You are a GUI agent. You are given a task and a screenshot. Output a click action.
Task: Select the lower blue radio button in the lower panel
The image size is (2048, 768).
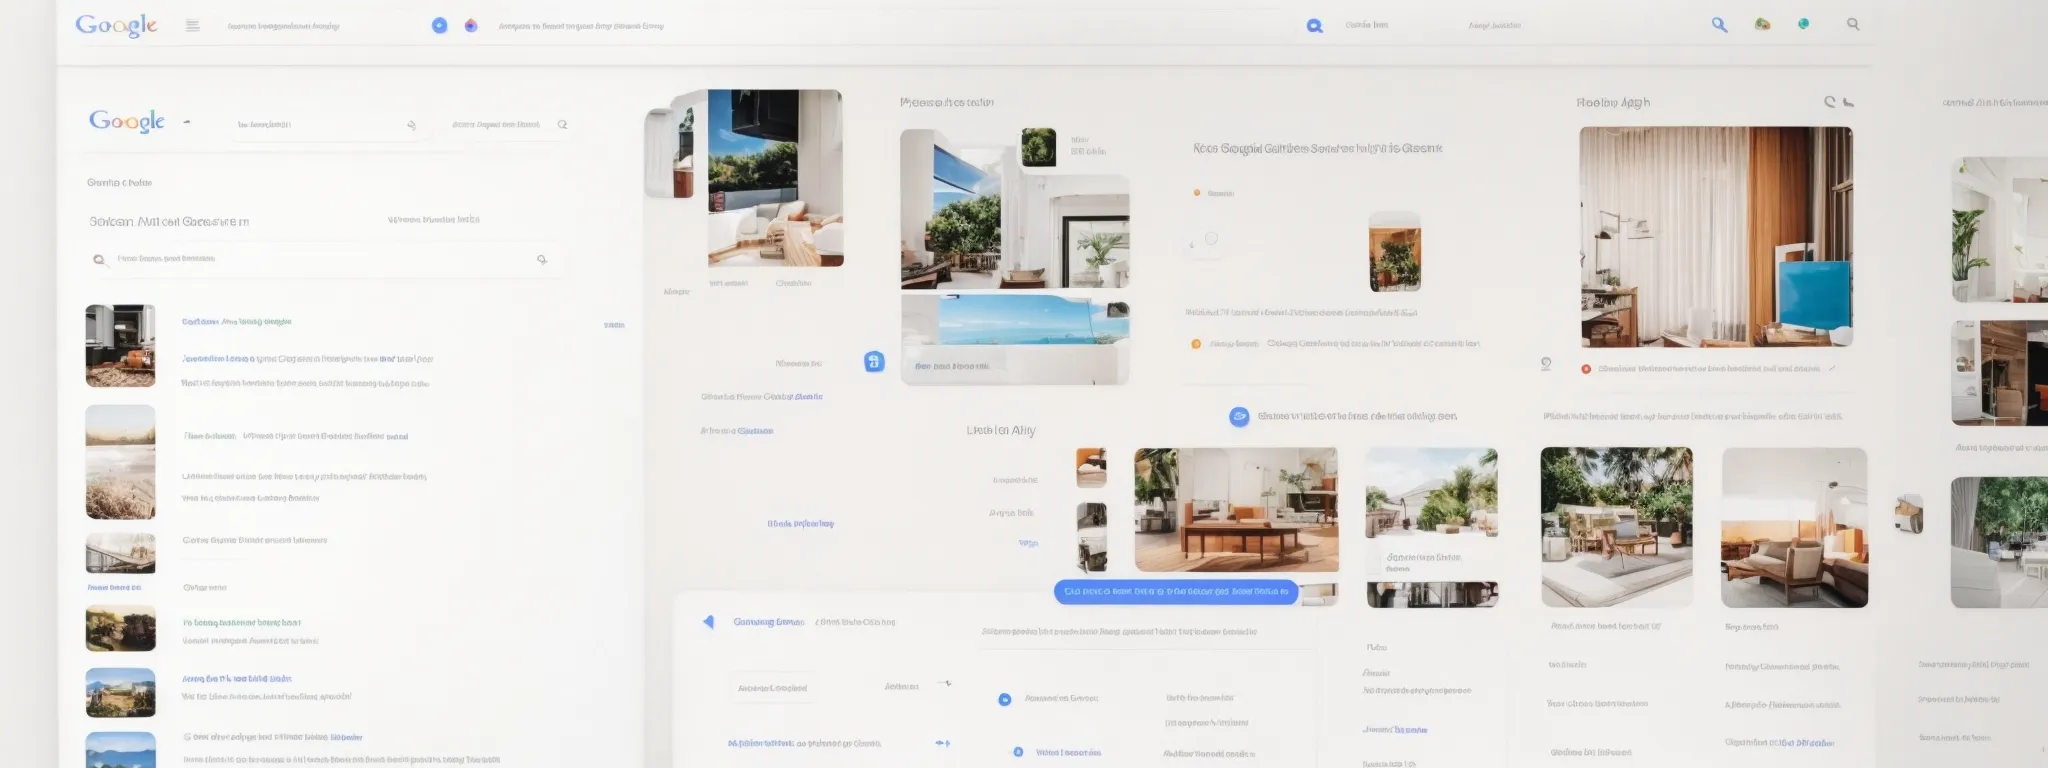1018,752
